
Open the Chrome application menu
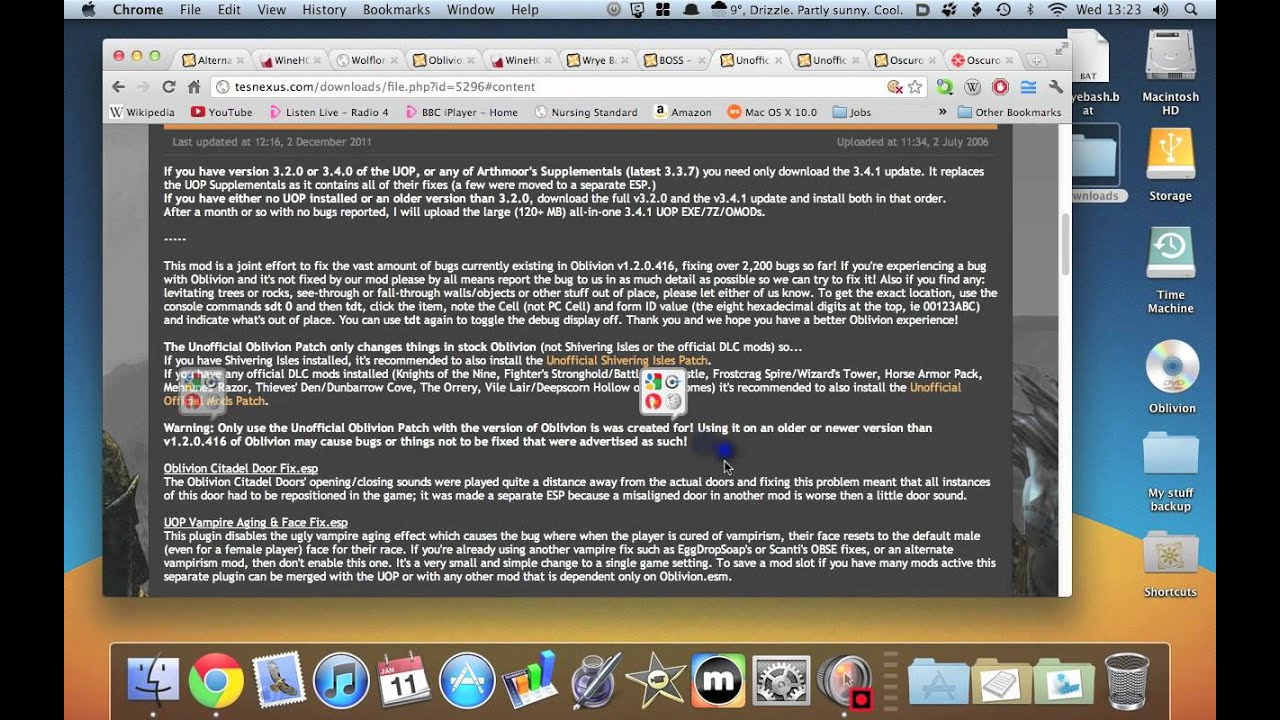[x=138, y=10]
